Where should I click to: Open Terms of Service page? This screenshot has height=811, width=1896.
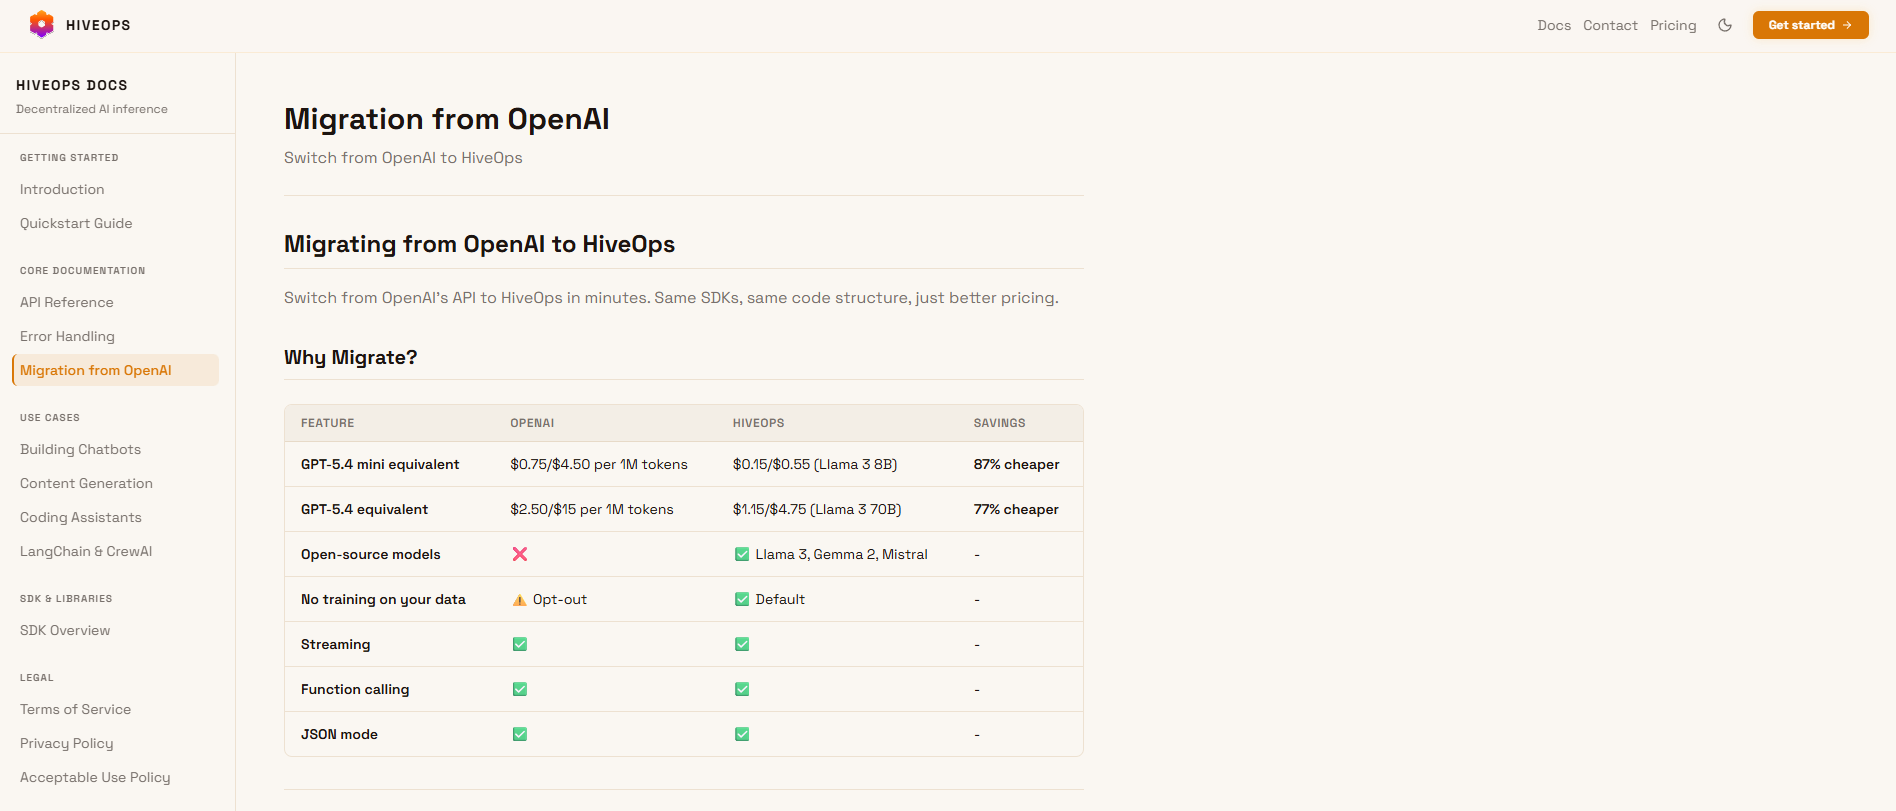coord(75,709)
